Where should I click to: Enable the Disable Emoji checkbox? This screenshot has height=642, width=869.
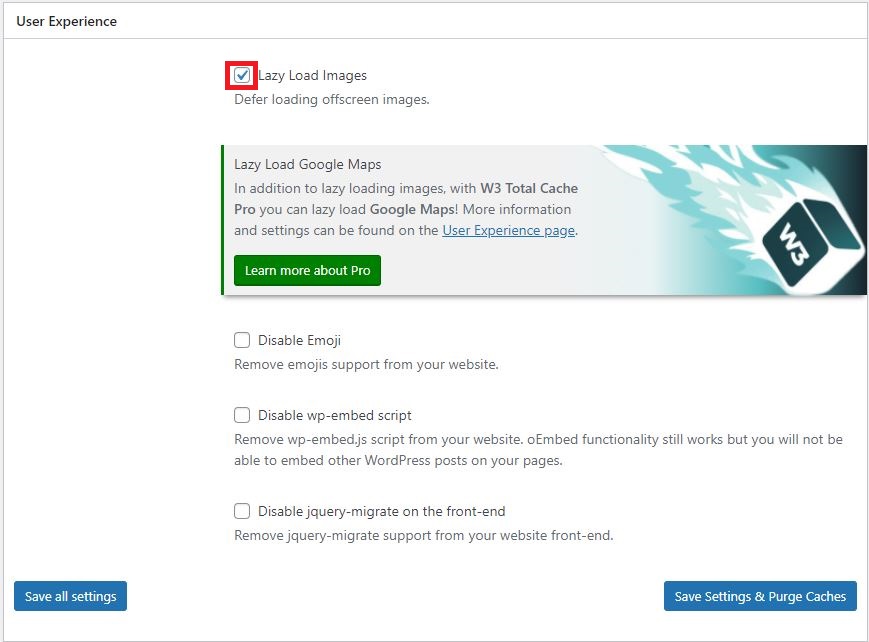(x=242, y=340)
